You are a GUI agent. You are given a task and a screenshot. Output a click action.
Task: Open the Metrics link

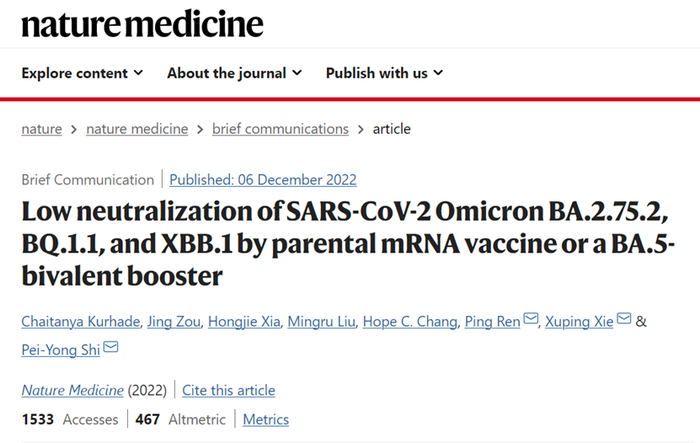(266, 420)
